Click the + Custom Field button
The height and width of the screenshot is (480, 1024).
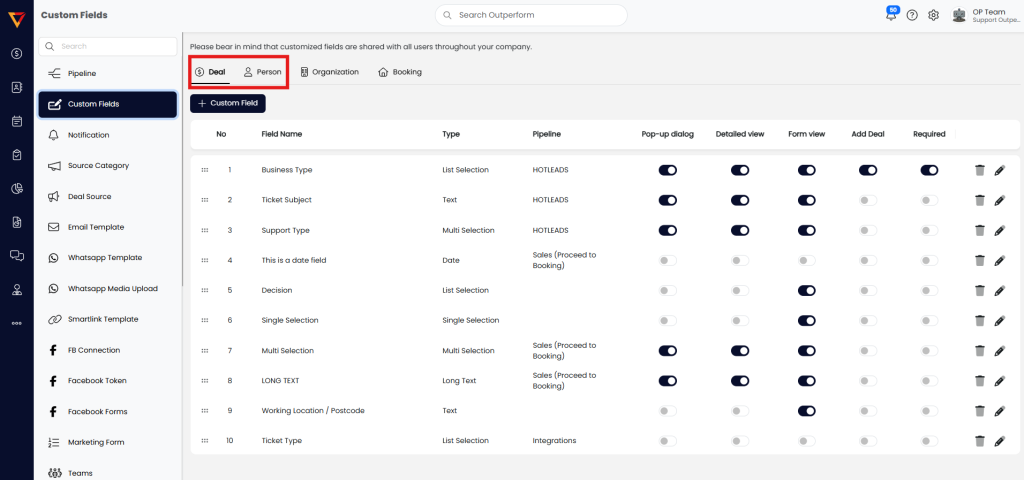228,103
